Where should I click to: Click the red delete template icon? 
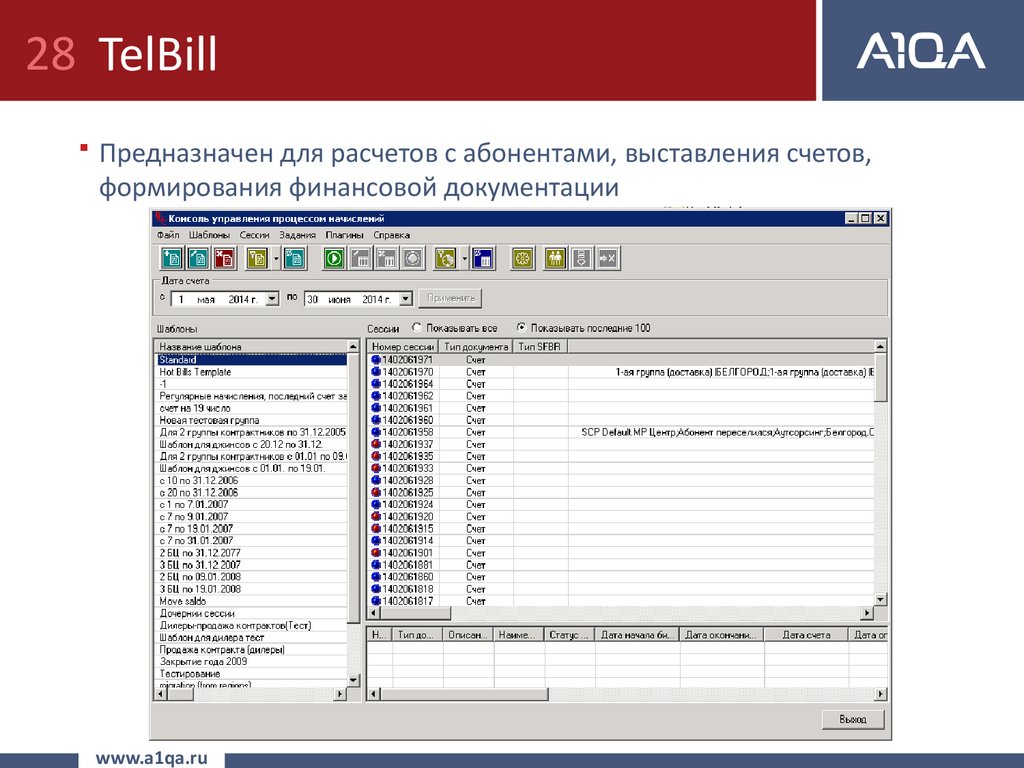pyautogui.click(x=224, y=259)
